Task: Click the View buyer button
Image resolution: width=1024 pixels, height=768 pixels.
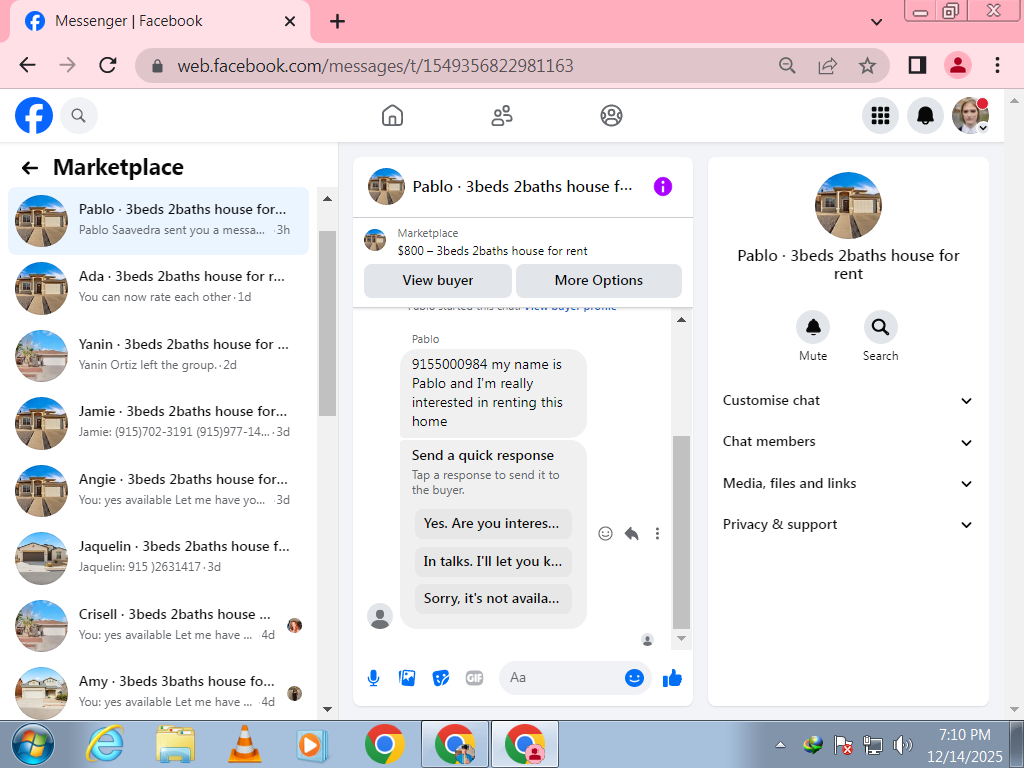Action: point(438,281)
